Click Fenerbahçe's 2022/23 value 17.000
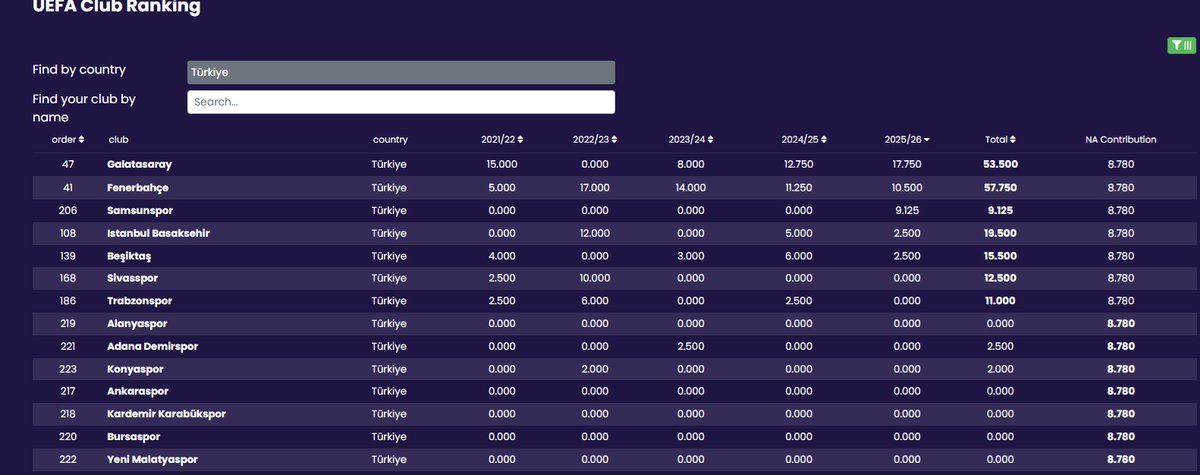 click(594, 188)
